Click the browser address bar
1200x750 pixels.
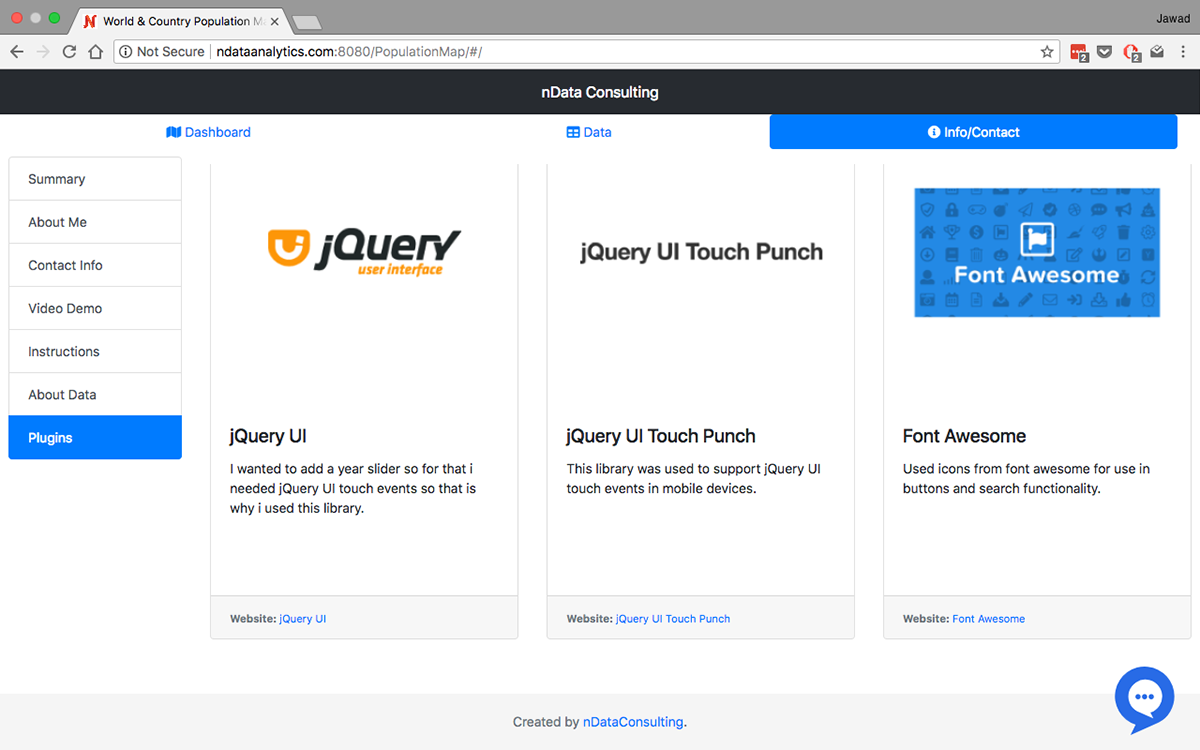pyautogui.click(x=600, y=52)
